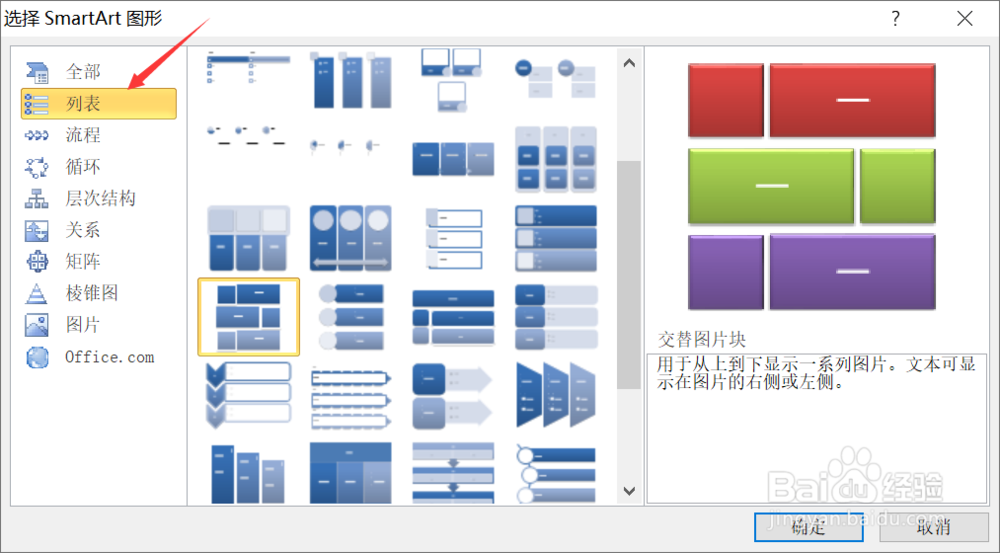The width and height of the screenshot is (1000, 553).
Task: Cancel the dialog with 取消
Action: pos(934,527)
